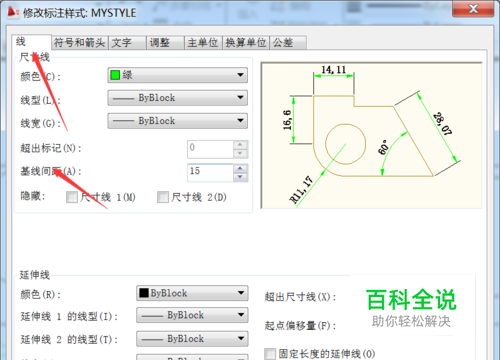Click the green color swatch in 颜色 dropdown
Image resolution: width=500 pixels, height=360 pixels.
pyautogui.click(x=115, y=75)
